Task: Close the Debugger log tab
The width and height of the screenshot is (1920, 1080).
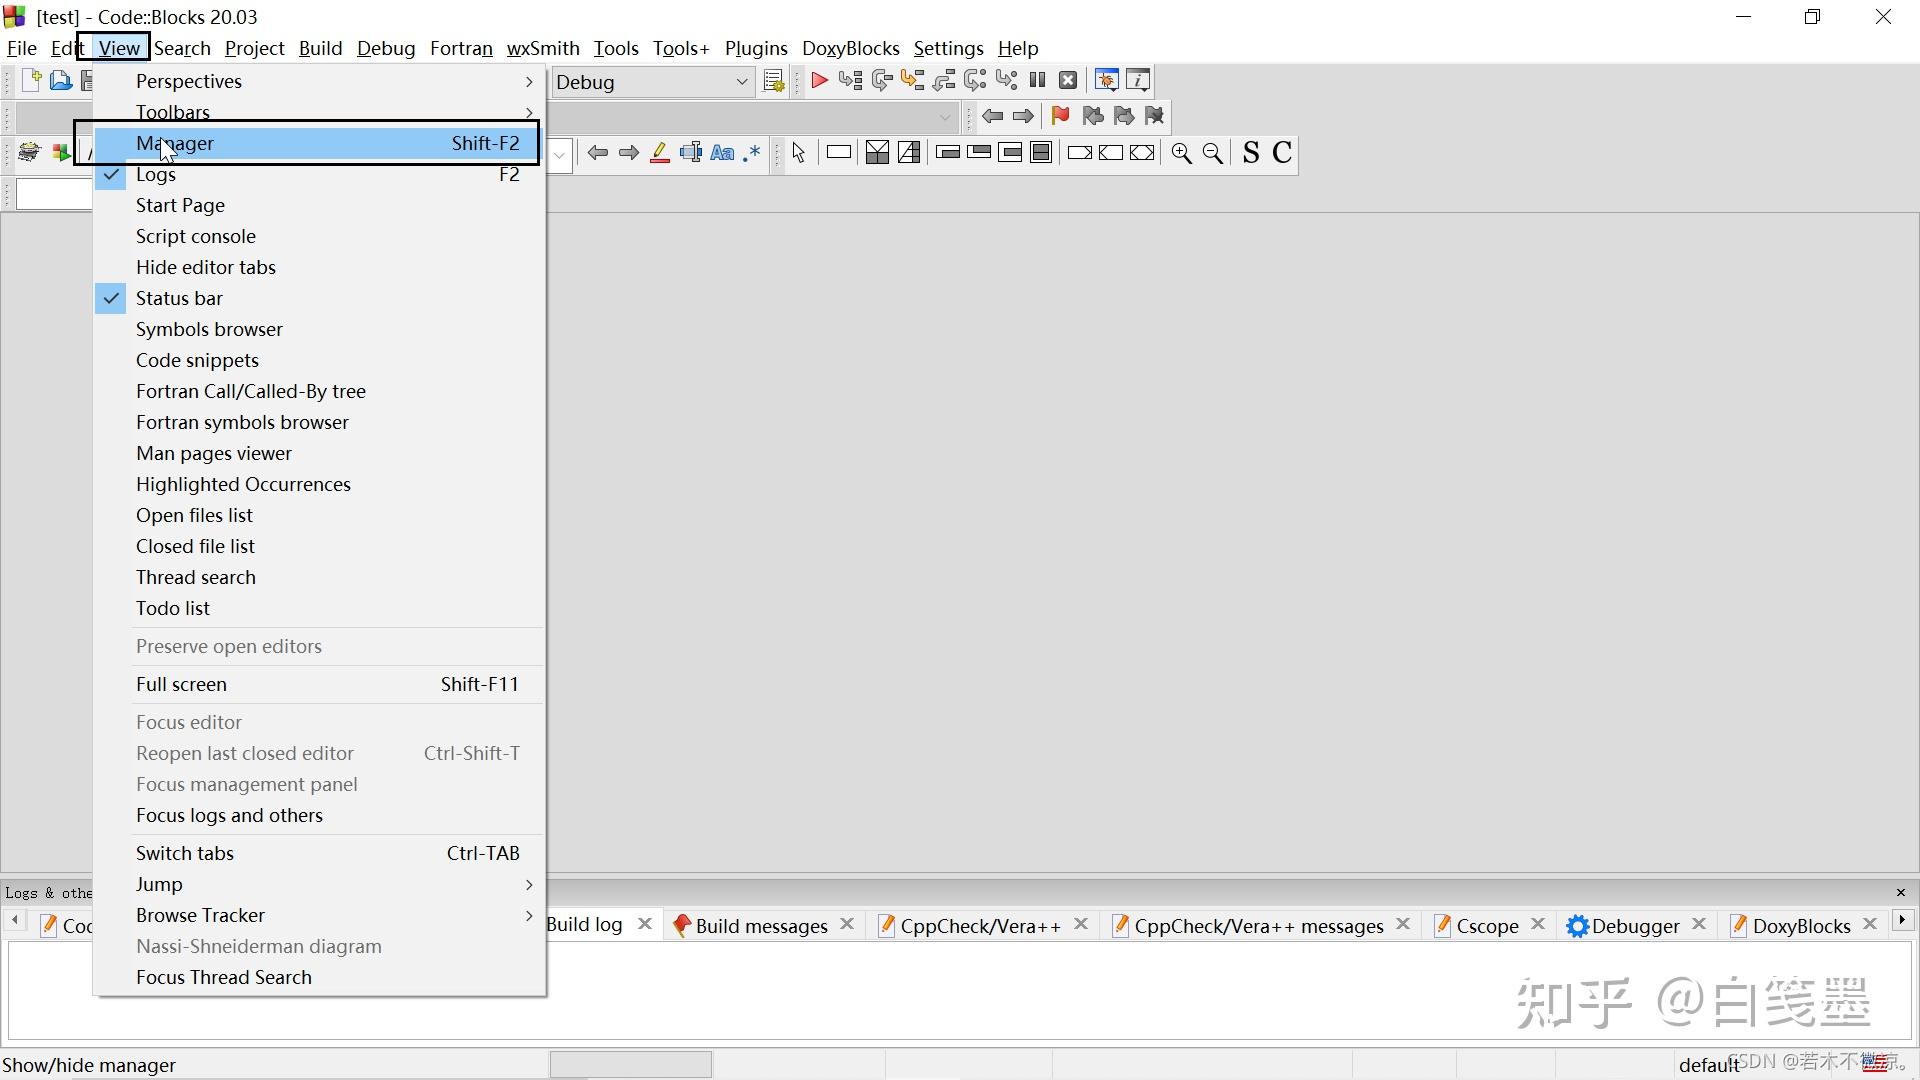Action: [1699, 925]
